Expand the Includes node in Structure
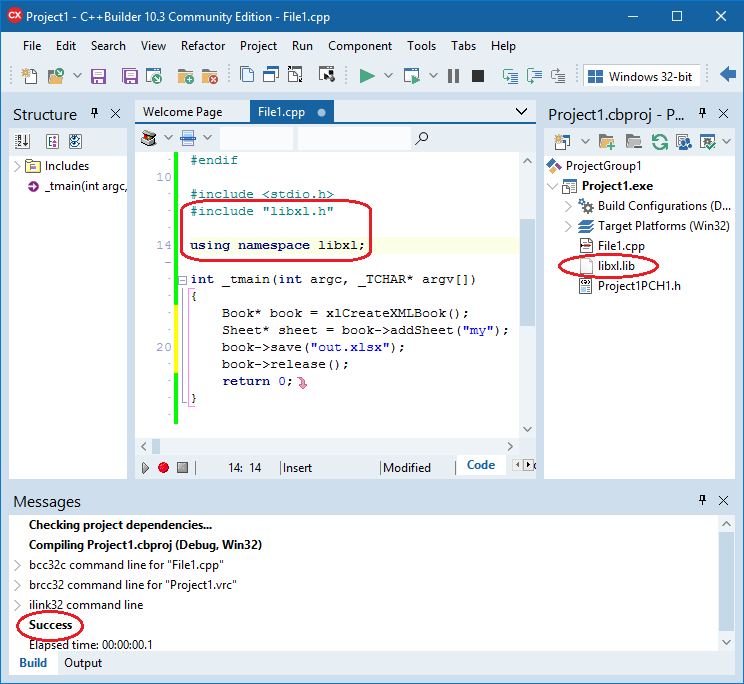The height and width of the screenshot is (684, 744). coord(17,166)
